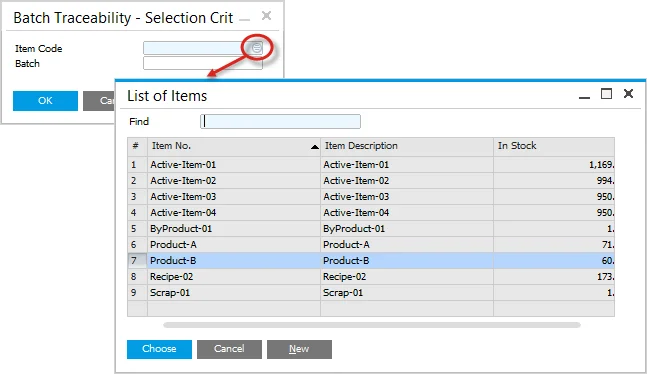Sort by Item Description column header
647x374 pixels.
(x=407, y=146)
